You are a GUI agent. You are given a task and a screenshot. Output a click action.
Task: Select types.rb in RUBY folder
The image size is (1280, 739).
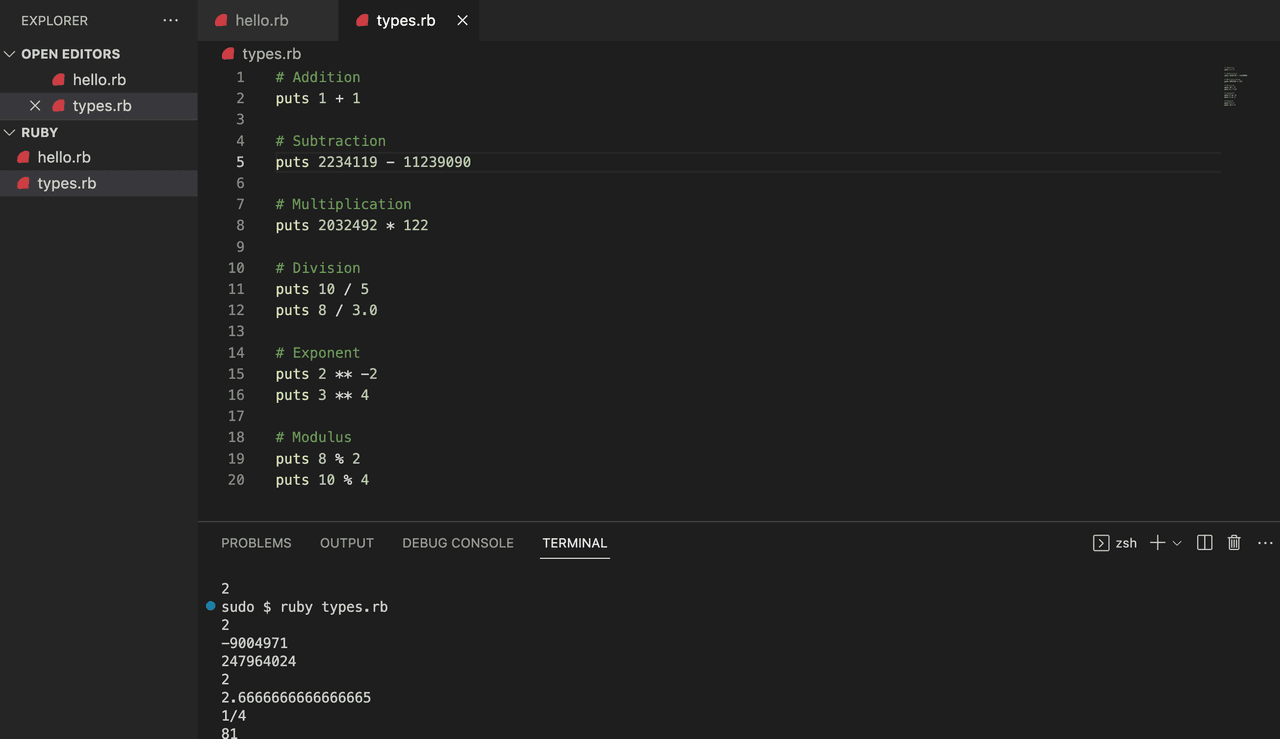click(99, 184)
